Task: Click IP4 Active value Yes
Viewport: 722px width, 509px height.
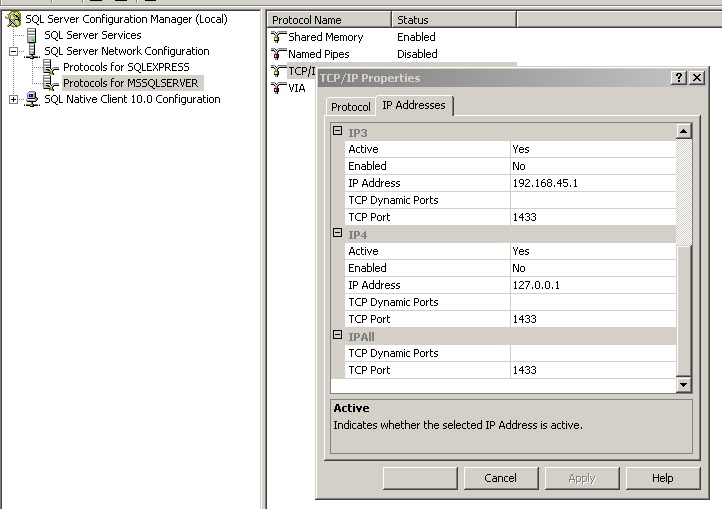Action: [593, 251]
